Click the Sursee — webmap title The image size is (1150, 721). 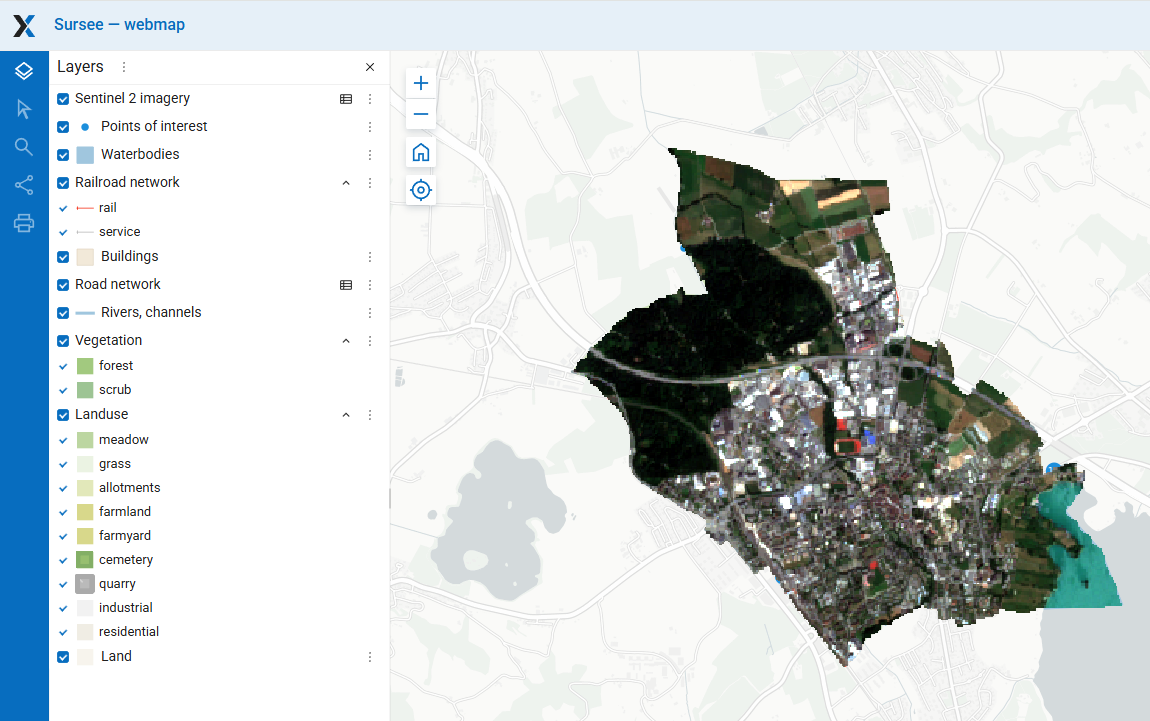(119, 25)
